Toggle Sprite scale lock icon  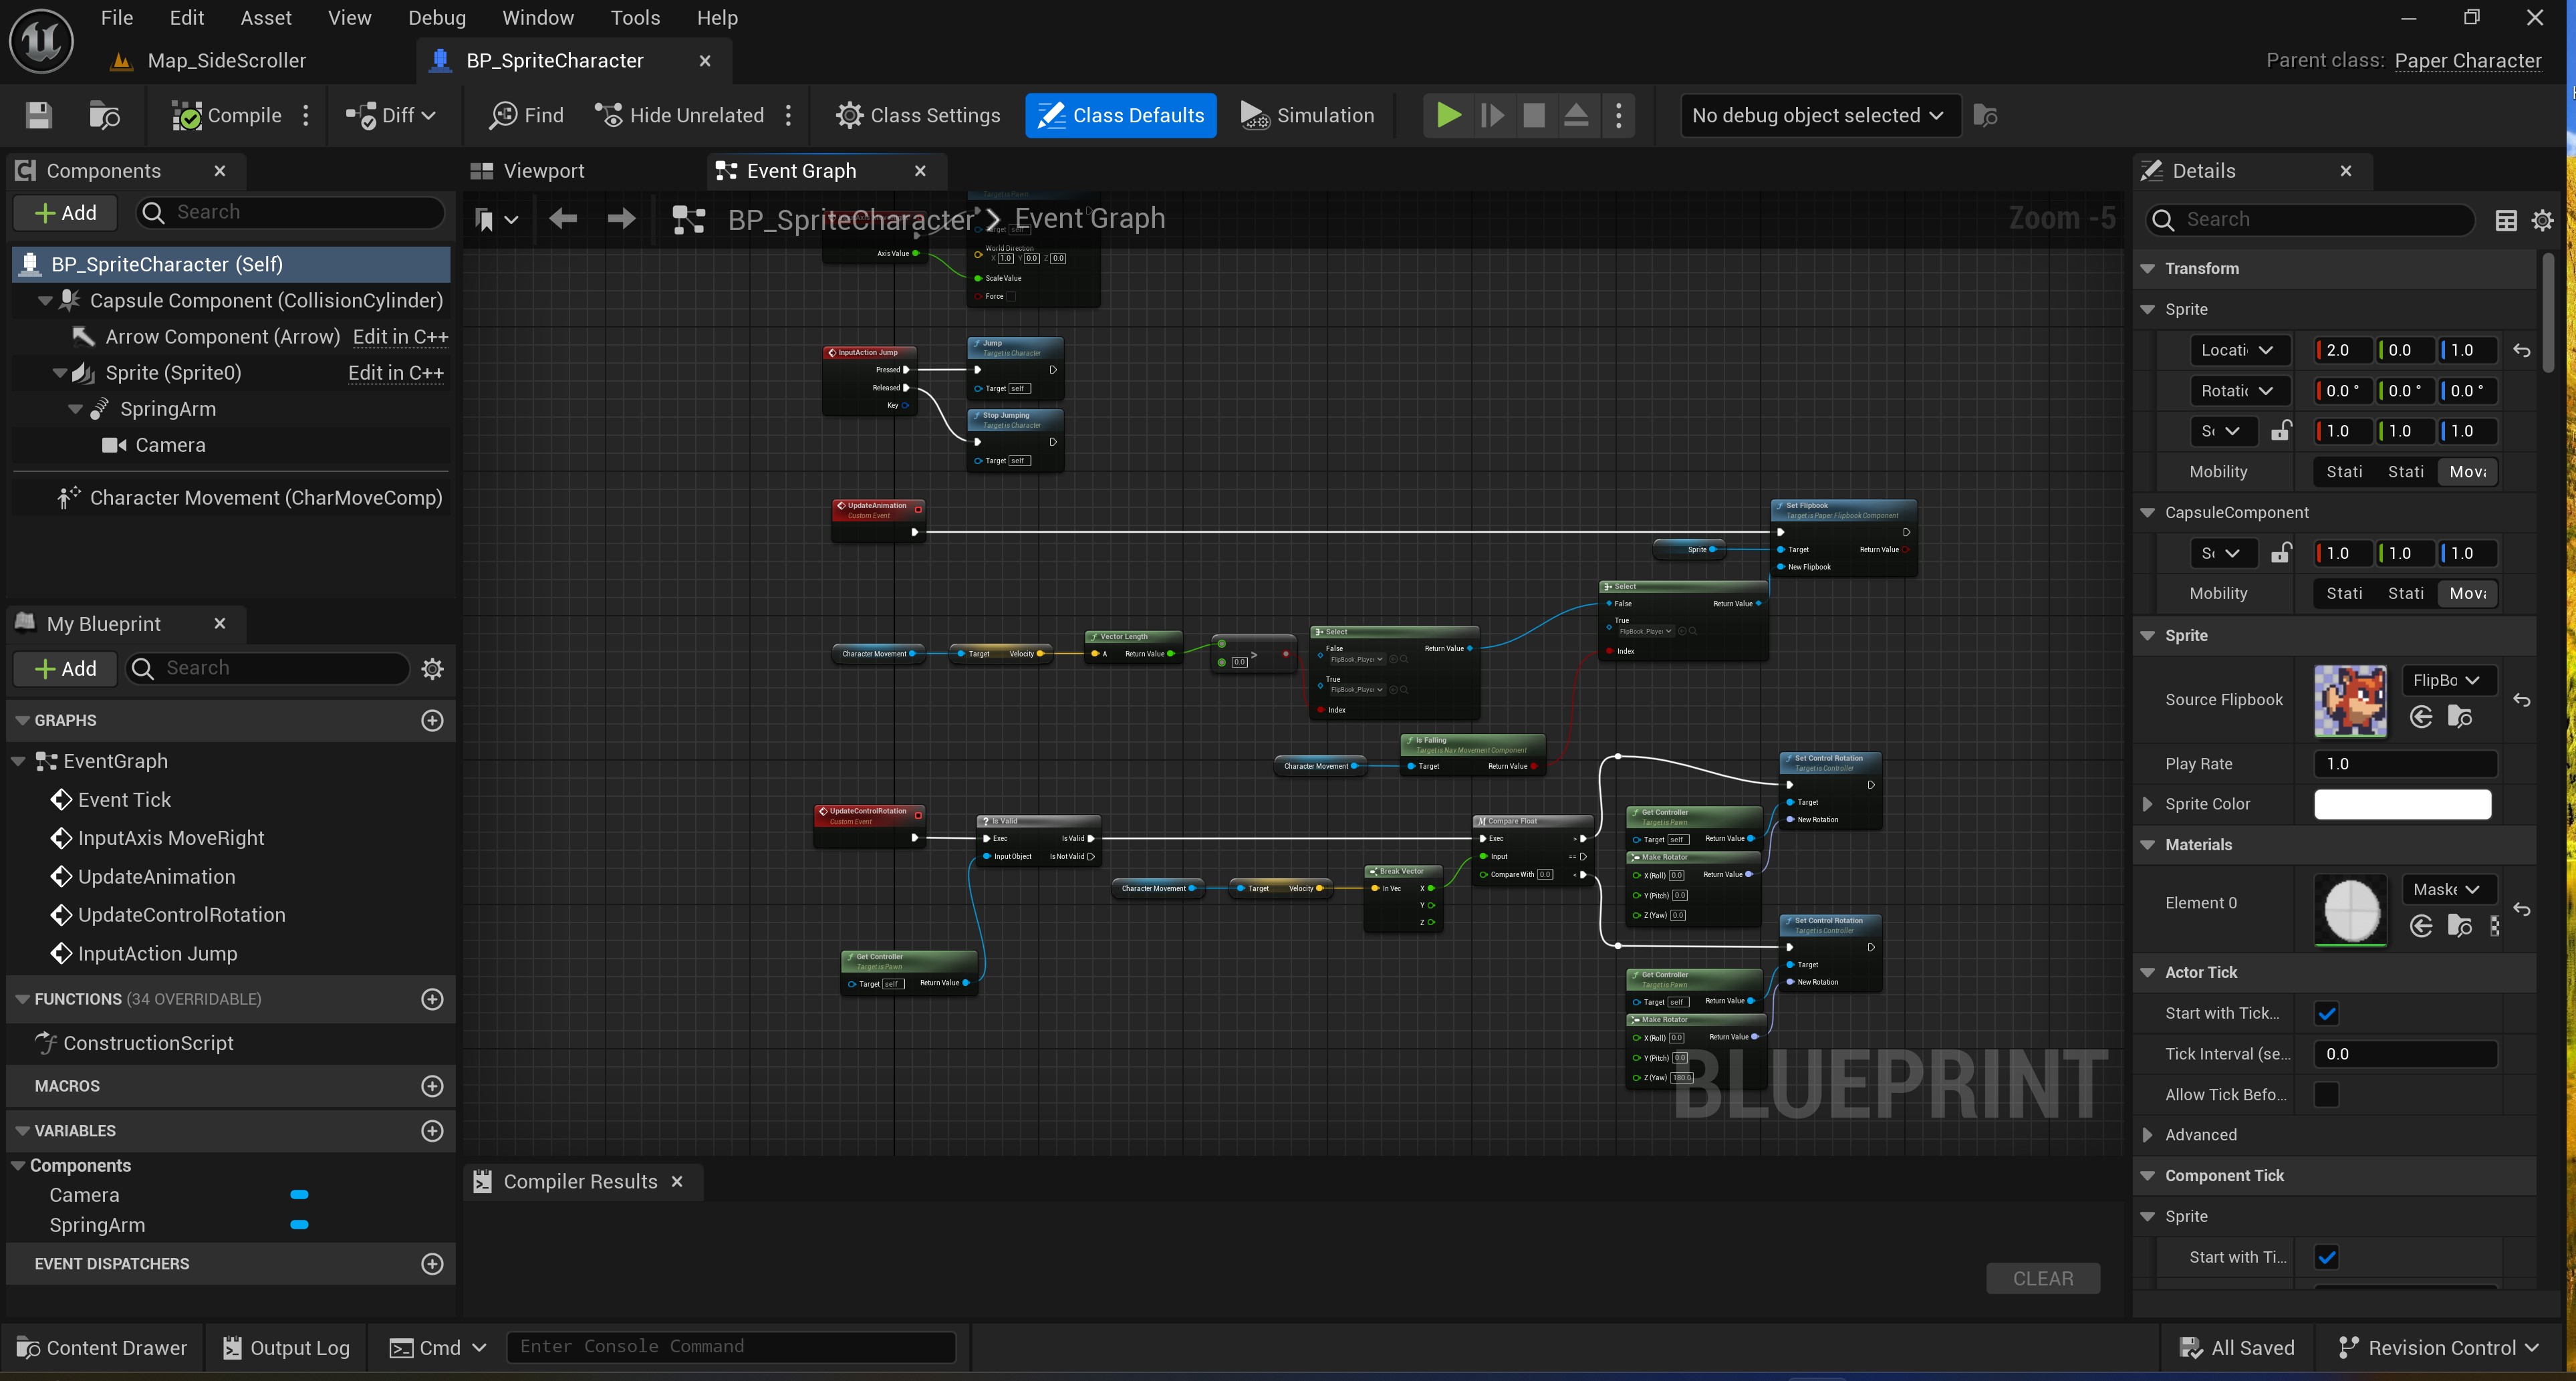tap(2280, 431)
